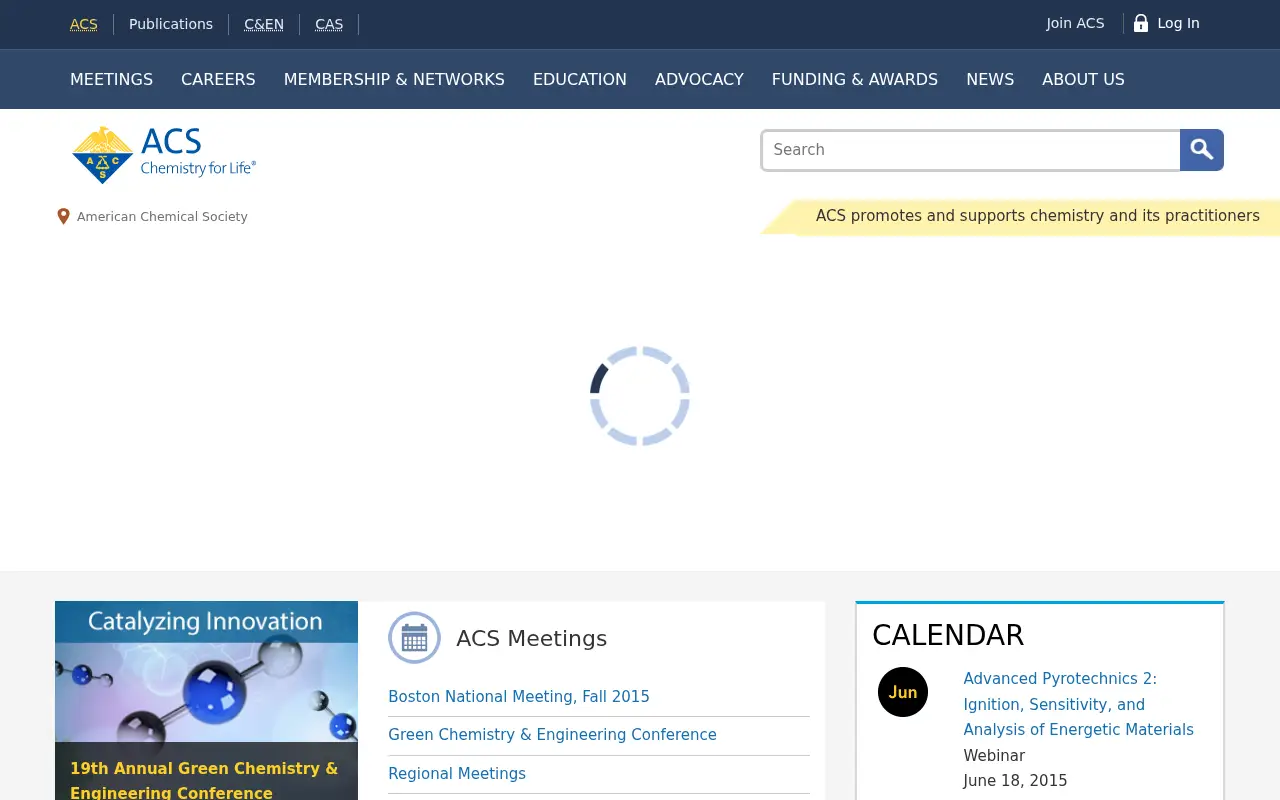Click Join ACS
This screenshot has width=1280, height=800.
pos(1075,23)
